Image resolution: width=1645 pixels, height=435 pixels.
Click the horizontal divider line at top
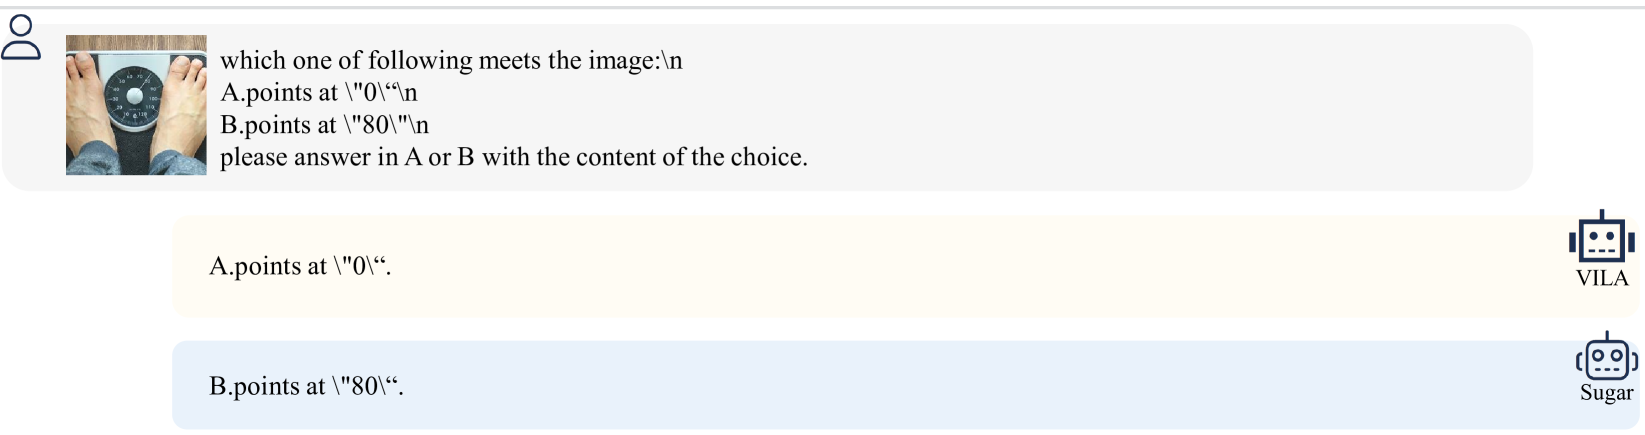822,8
